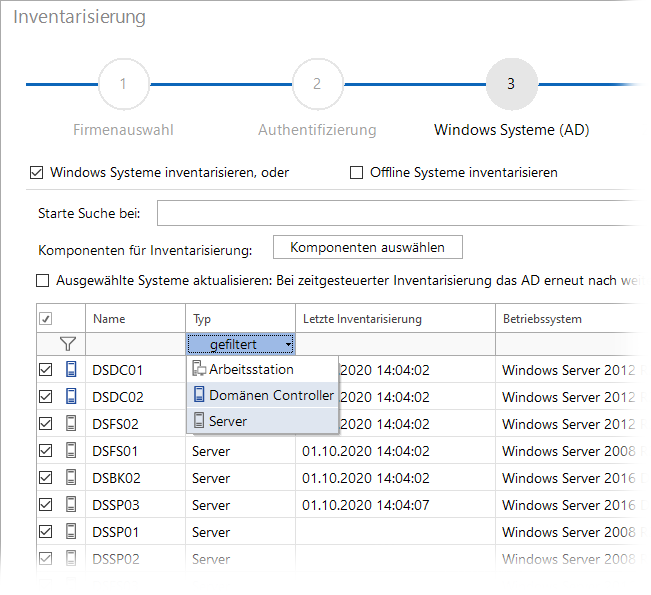Sort by the Name column header
This screenshot has height=595, width=651.
(135, 319)
